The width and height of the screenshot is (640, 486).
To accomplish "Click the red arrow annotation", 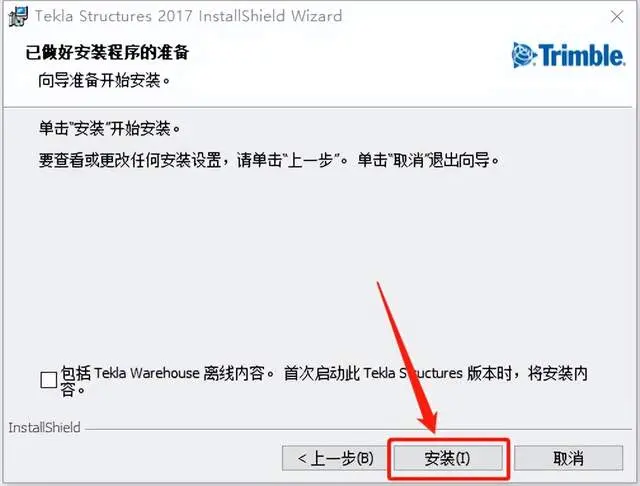I will pyautogui.click(x=407, y=357).
